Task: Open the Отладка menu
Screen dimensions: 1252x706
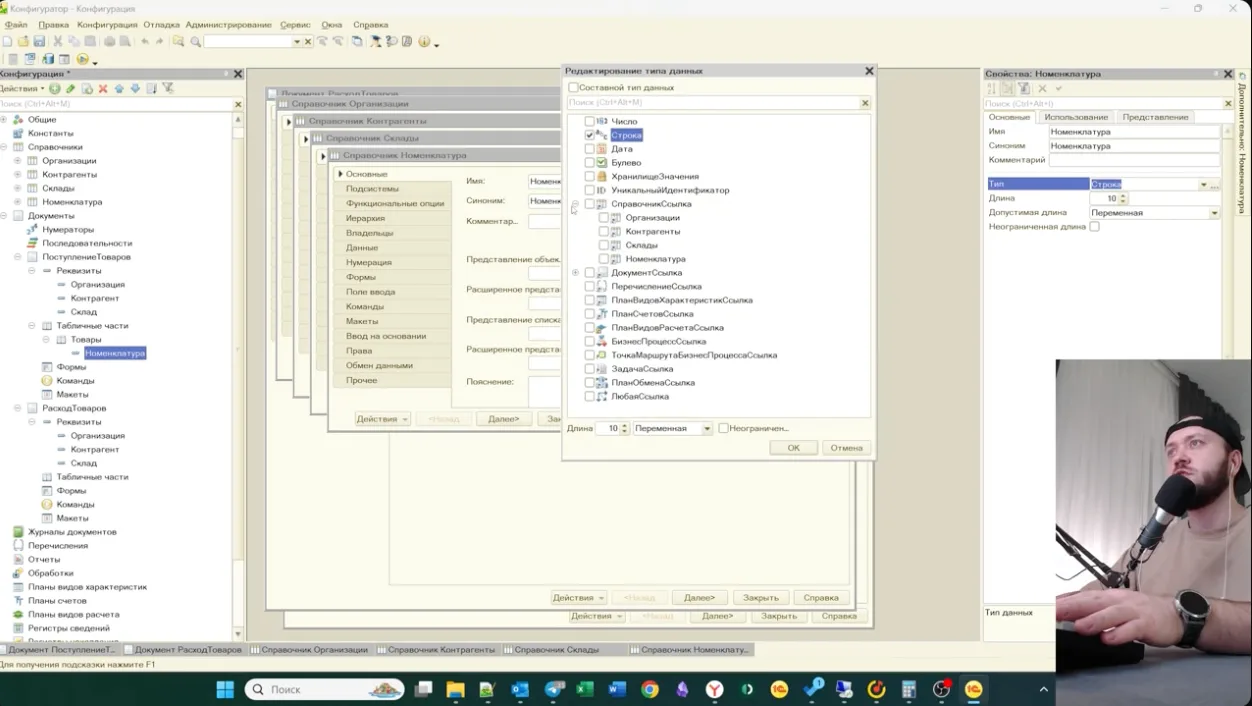Action: pos(161,25)
